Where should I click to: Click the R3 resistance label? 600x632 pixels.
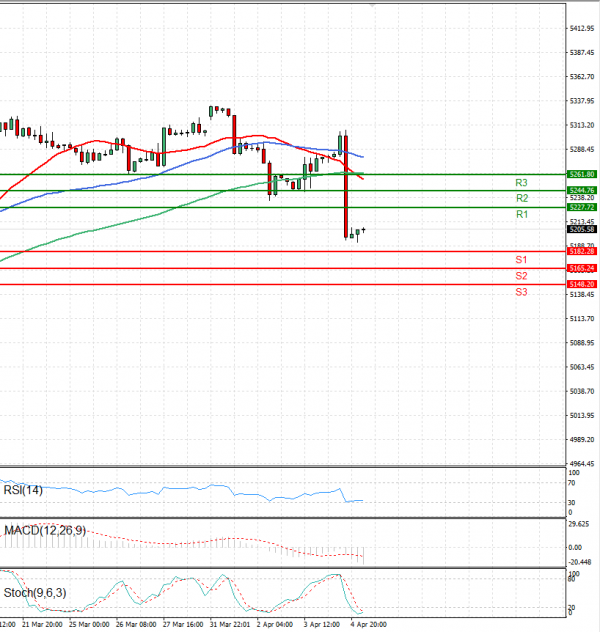(x=521, y=183)
